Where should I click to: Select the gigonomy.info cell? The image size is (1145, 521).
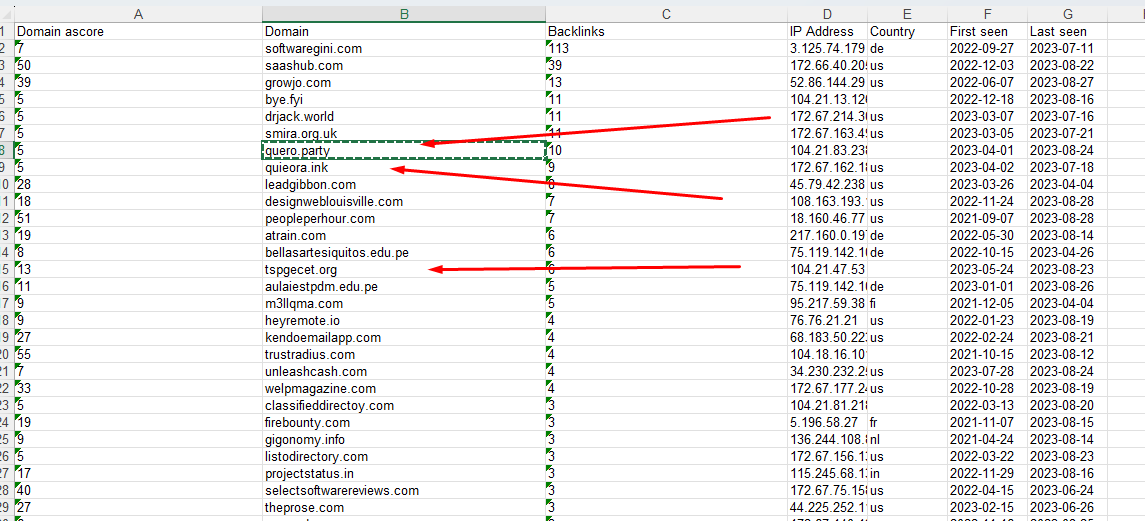[x=404, y=439]
